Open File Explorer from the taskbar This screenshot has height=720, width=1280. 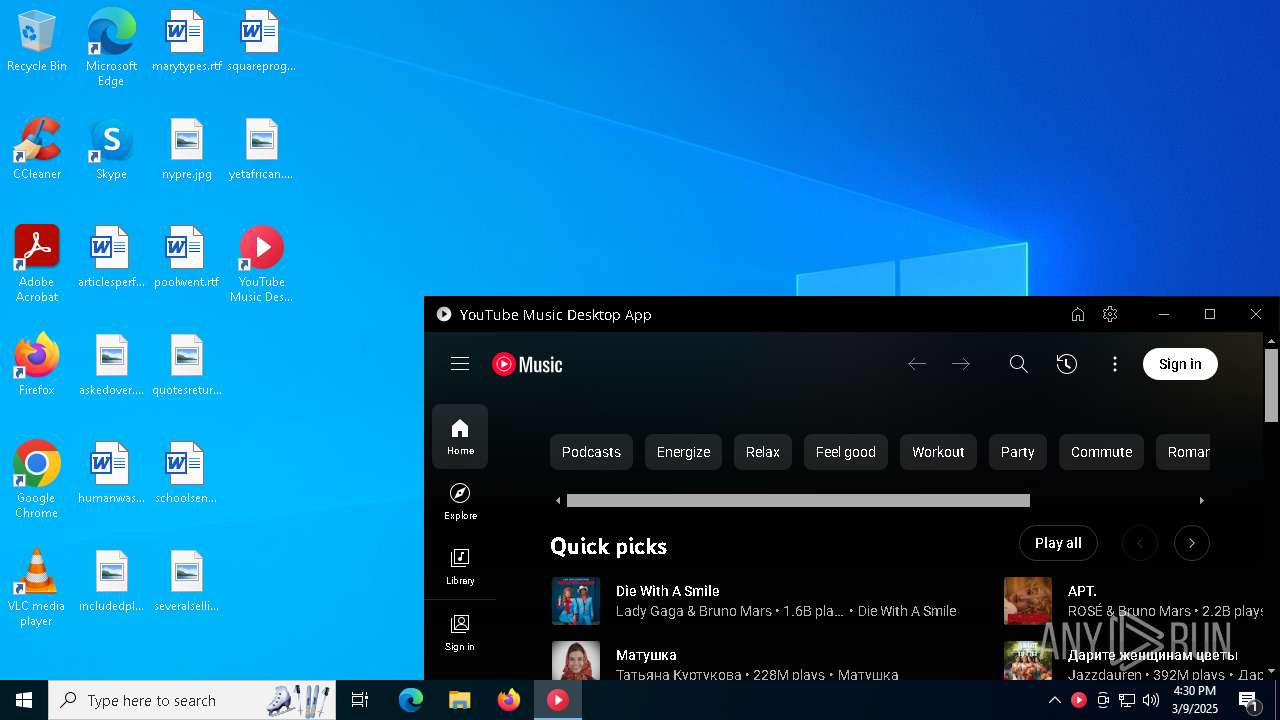pos(459,700)
